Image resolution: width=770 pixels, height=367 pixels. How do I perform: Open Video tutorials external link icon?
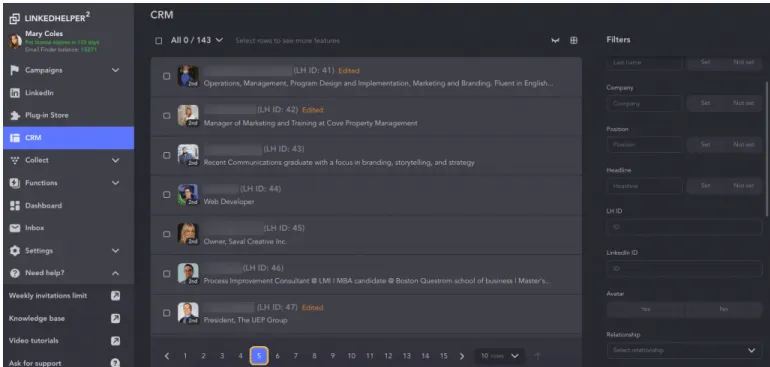pyautogui.click(x=115, y=340)
